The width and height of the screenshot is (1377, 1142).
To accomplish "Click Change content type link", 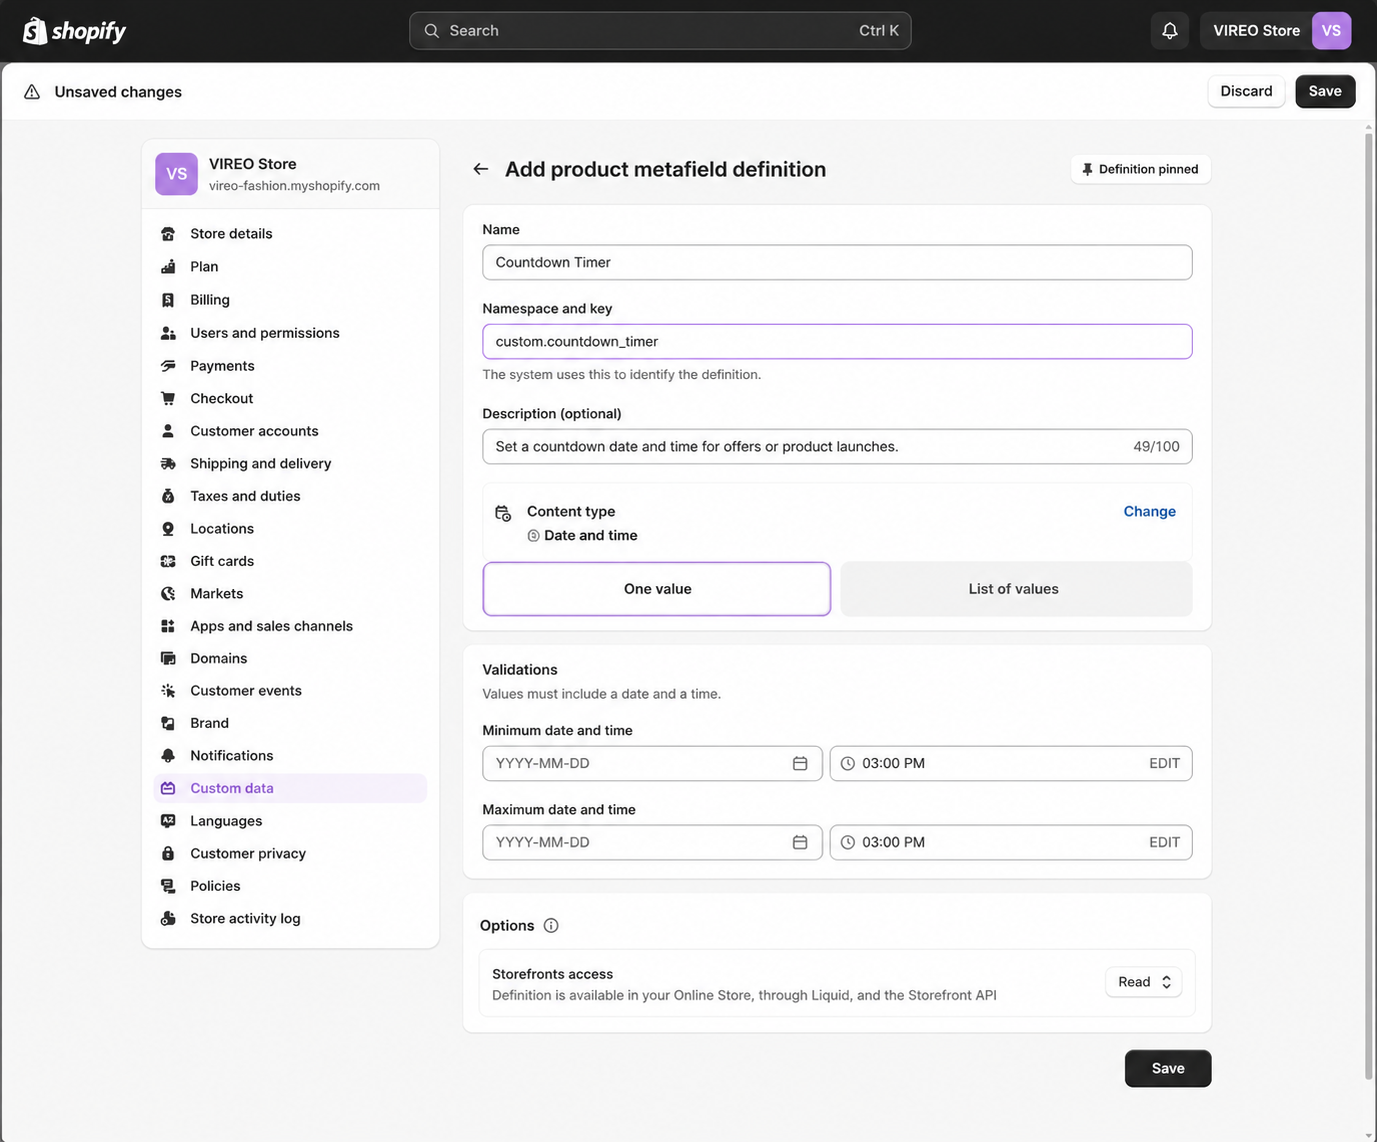I will (x=1149, y=511).
